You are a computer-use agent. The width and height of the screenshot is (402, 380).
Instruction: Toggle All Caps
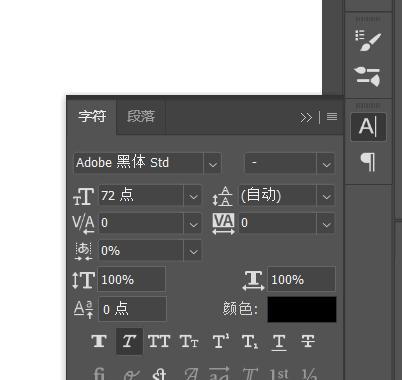pyautogui.click(x=159, y=341)
